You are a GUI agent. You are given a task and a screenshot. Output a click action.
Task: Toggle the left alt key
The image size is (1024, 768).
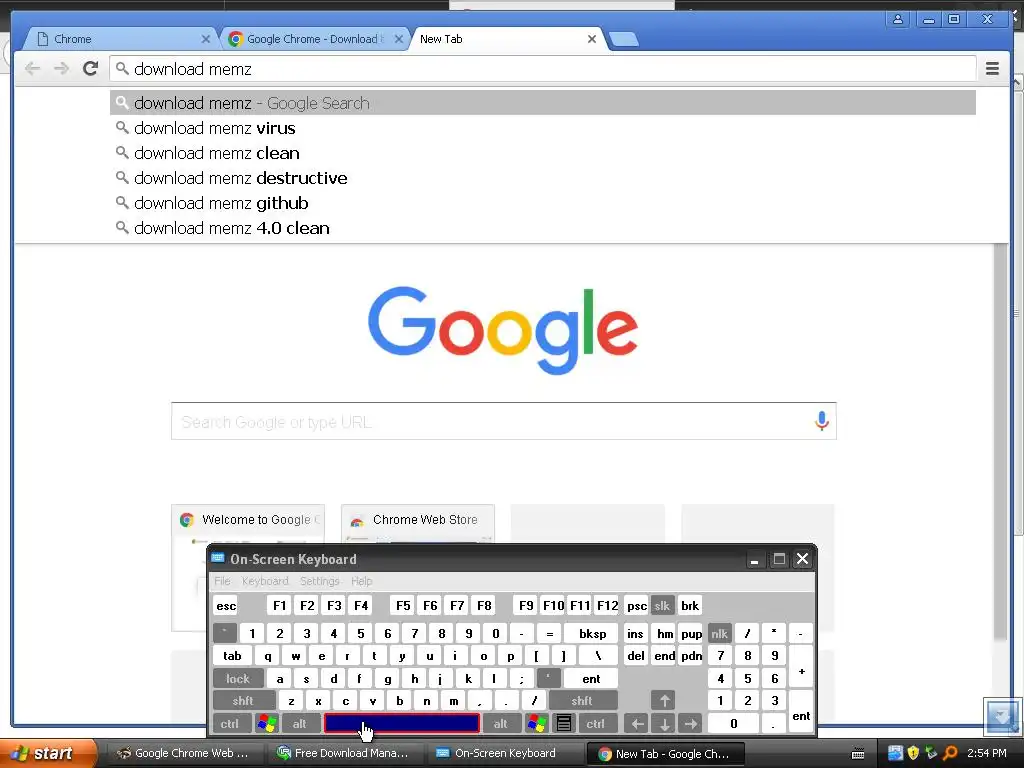click(300, 724)
